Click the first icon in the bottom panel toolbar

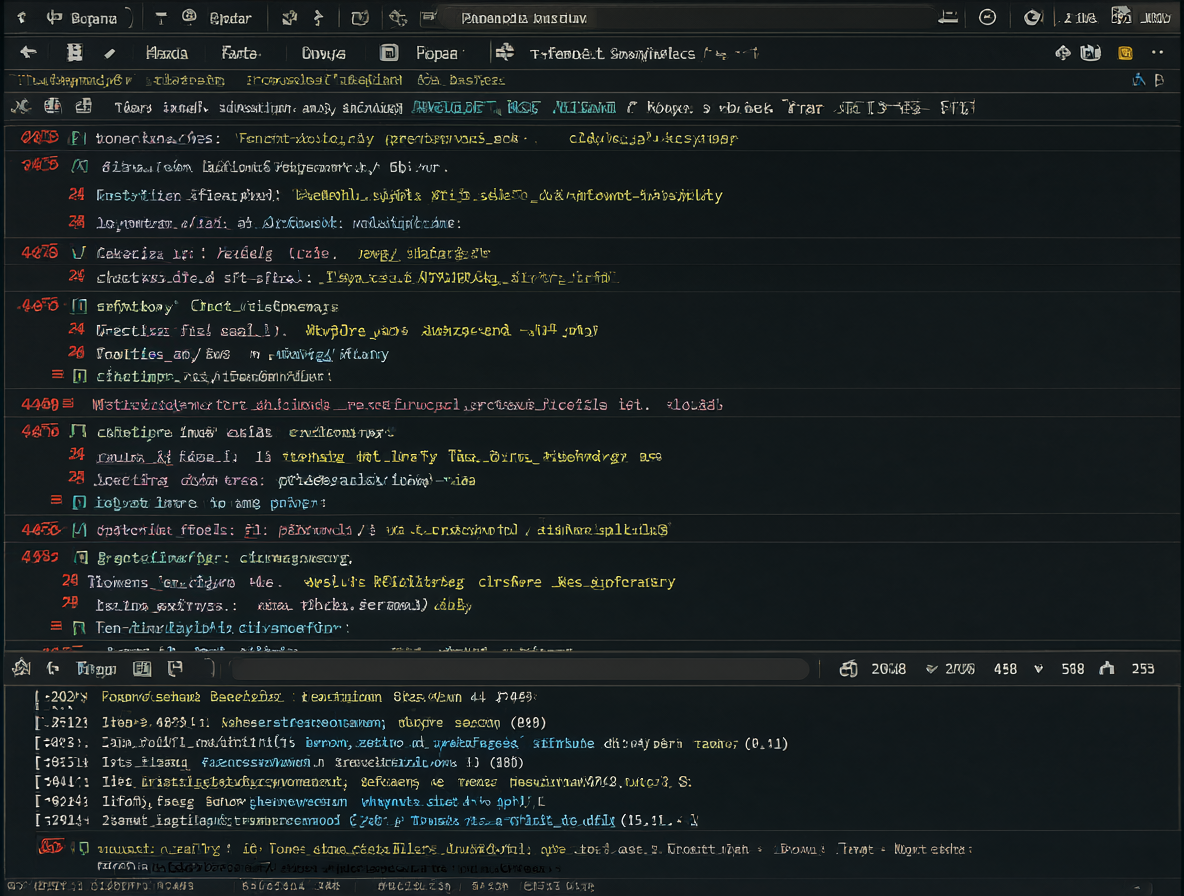pos(21,668)
